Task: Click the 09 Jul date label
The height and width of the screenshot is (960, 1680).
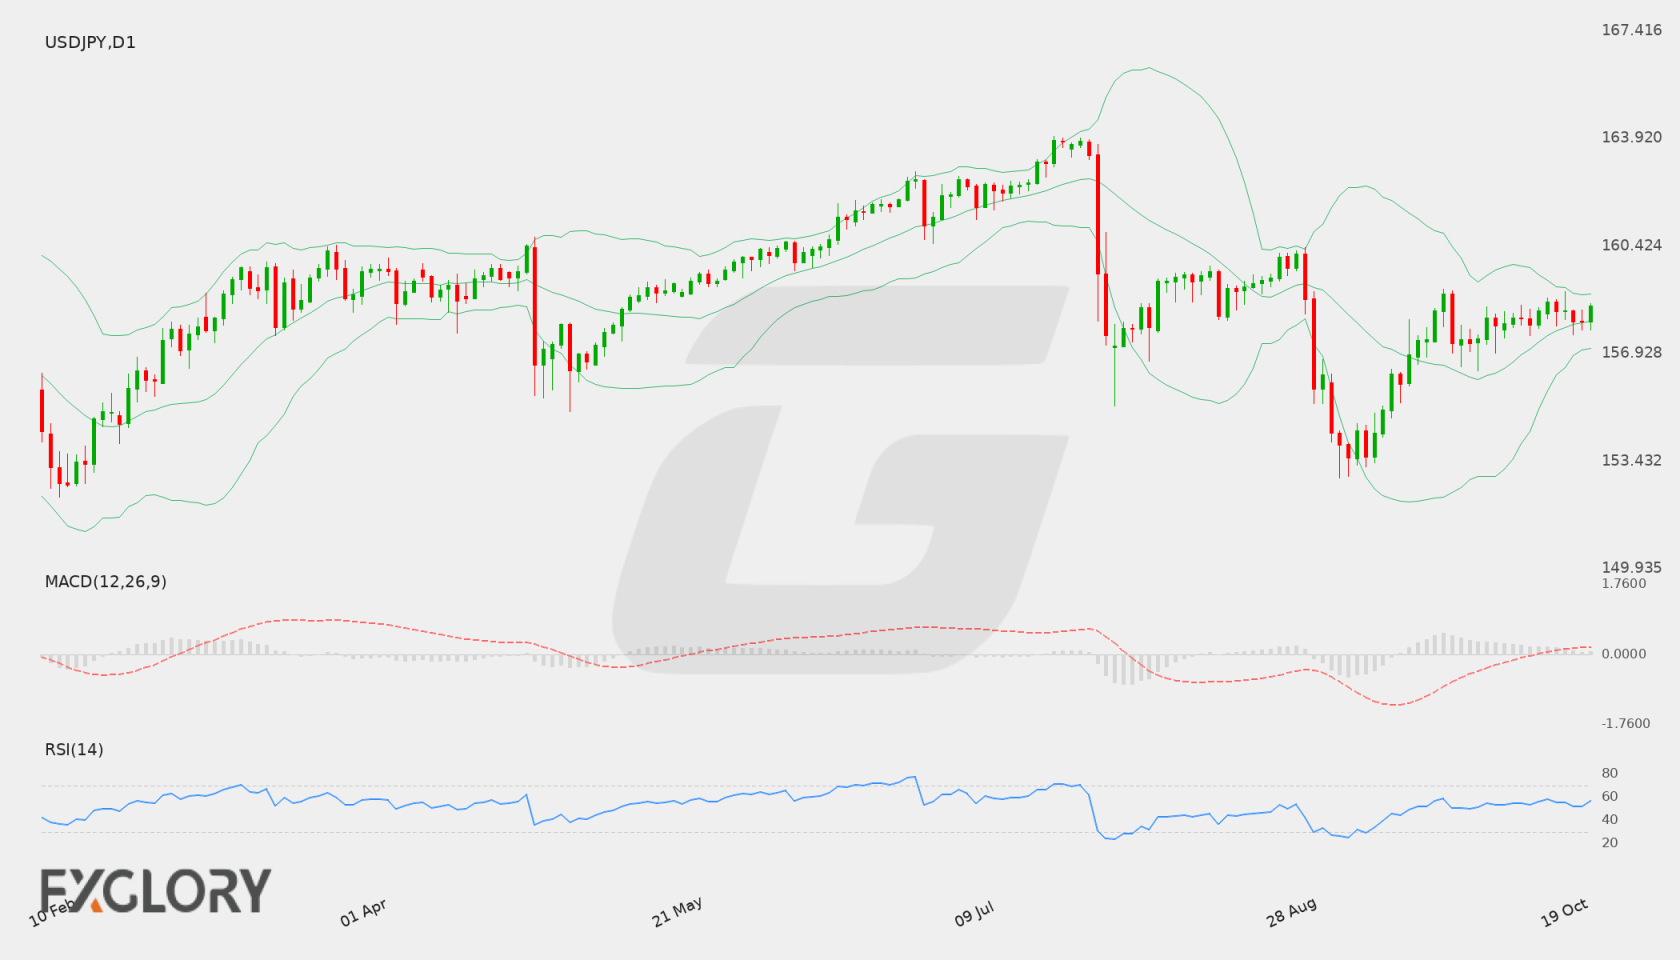Action: pyautogui.click(x=974, y=913)
